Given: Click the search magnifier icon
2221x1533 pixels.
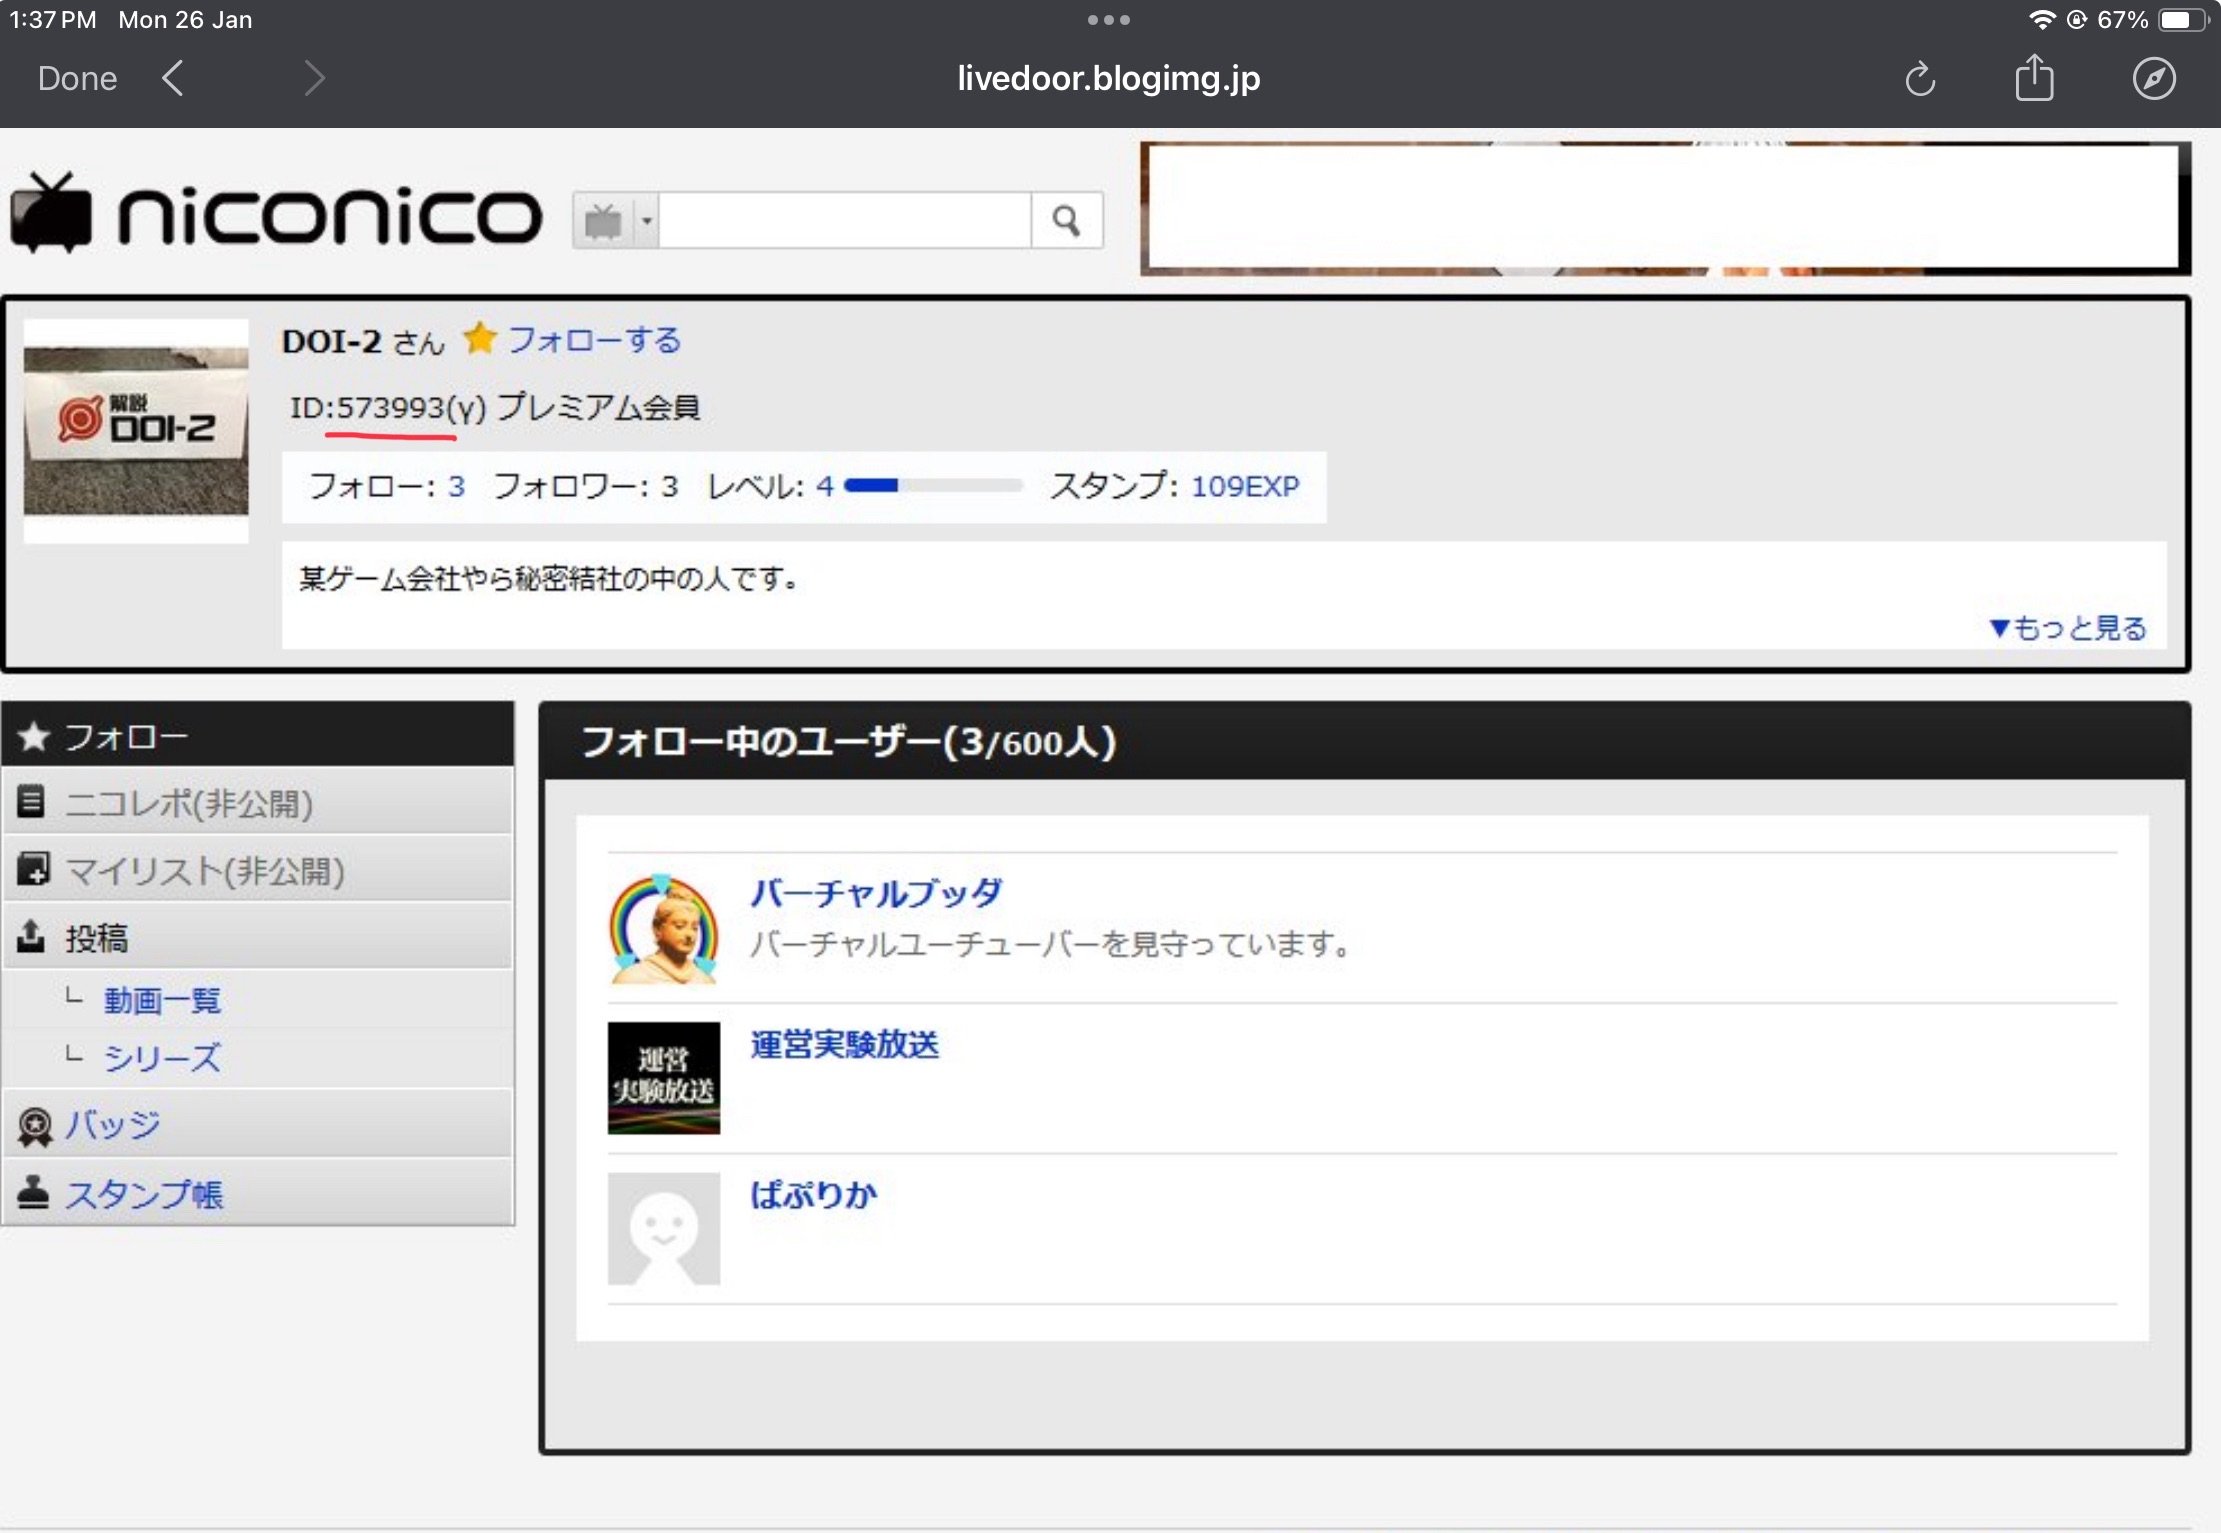Looking at the screenshot, I should click(x=1066, y=220).
